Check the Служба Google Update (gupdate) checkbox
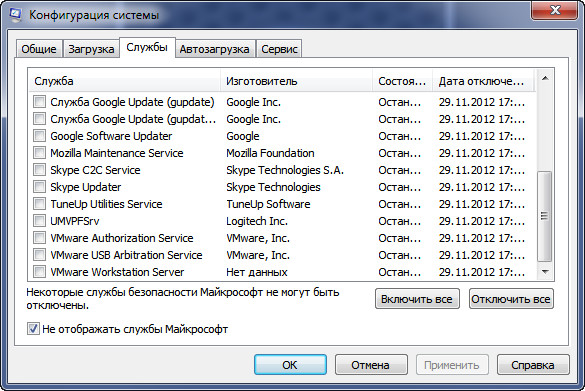This screenshot has height=391, width=585. 39,102
